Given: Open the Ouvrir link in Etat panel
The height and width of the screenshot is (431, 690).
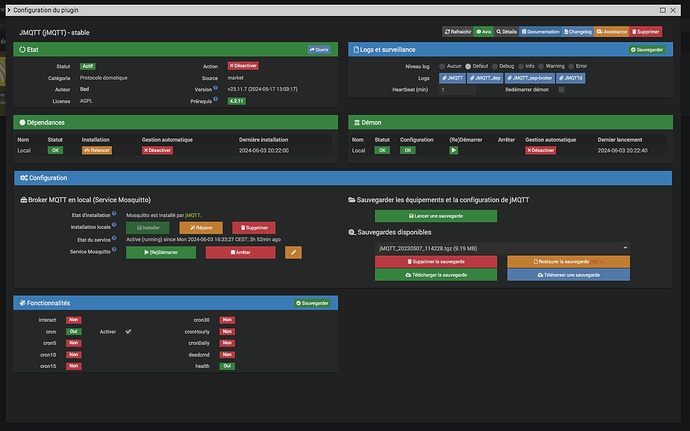Looking at the screenshot, I should click(319, 48).
